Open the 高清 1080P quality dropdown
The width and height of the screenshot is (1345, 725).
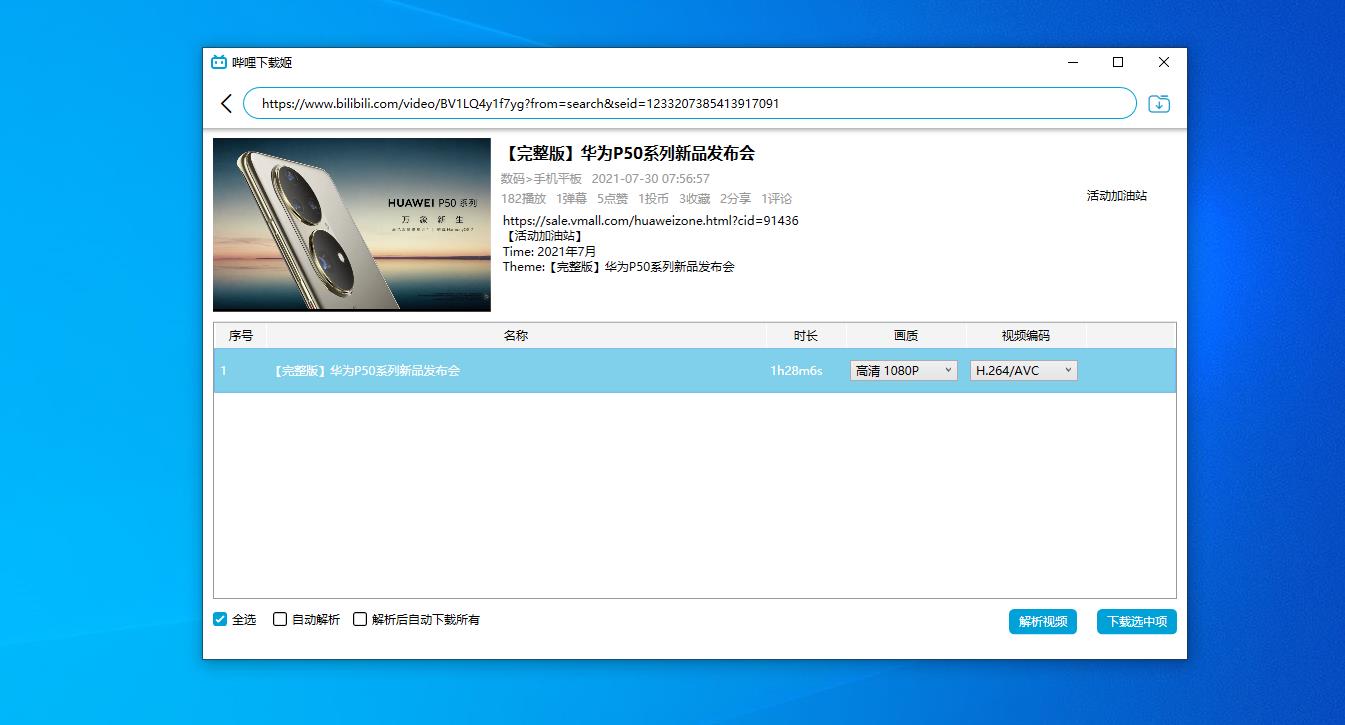[x=903, y=370]
